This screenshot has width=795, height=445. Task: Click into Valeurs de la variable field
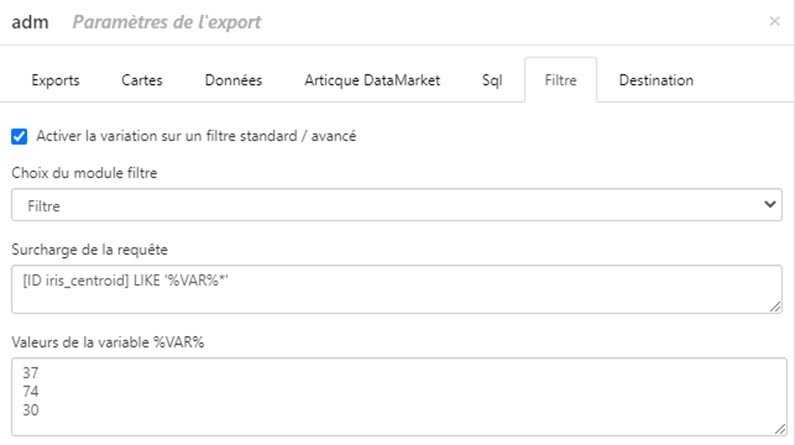[x=399, y=396]
